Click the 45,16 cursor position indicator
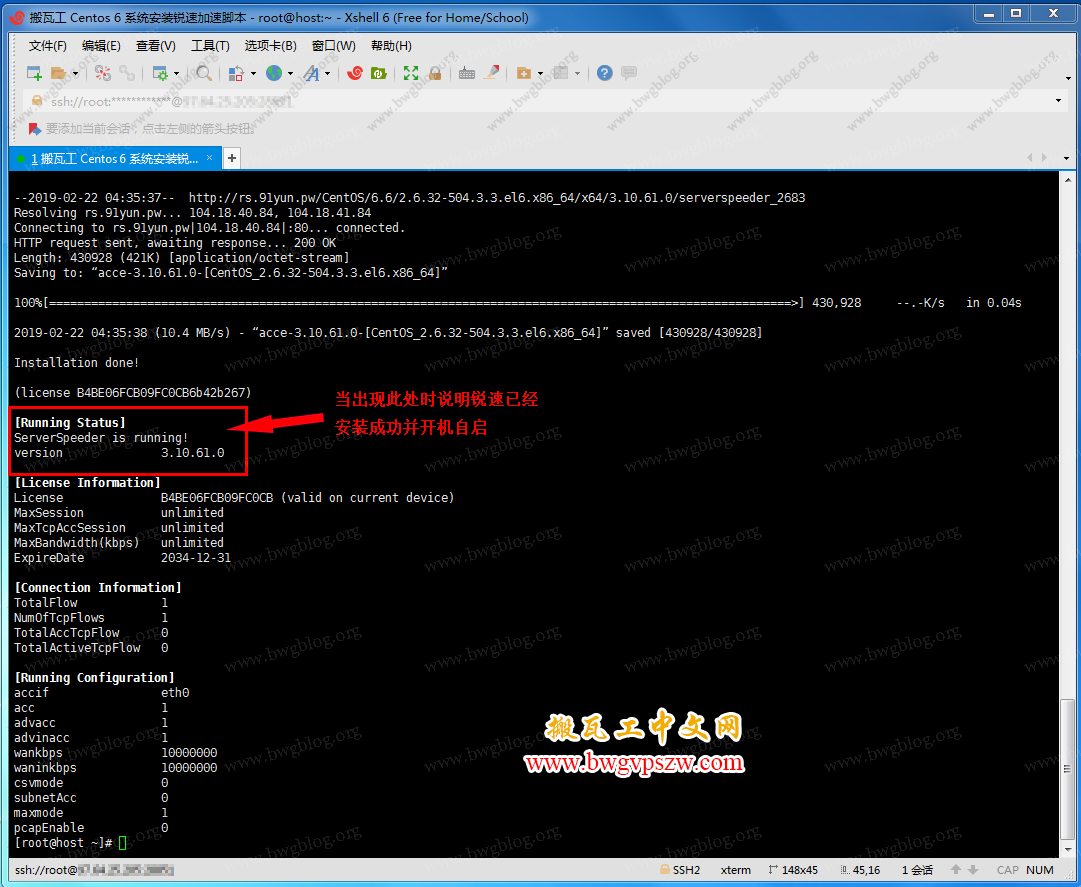The height and width of the screenshot is (887, 1081). [x=860, y=870]
